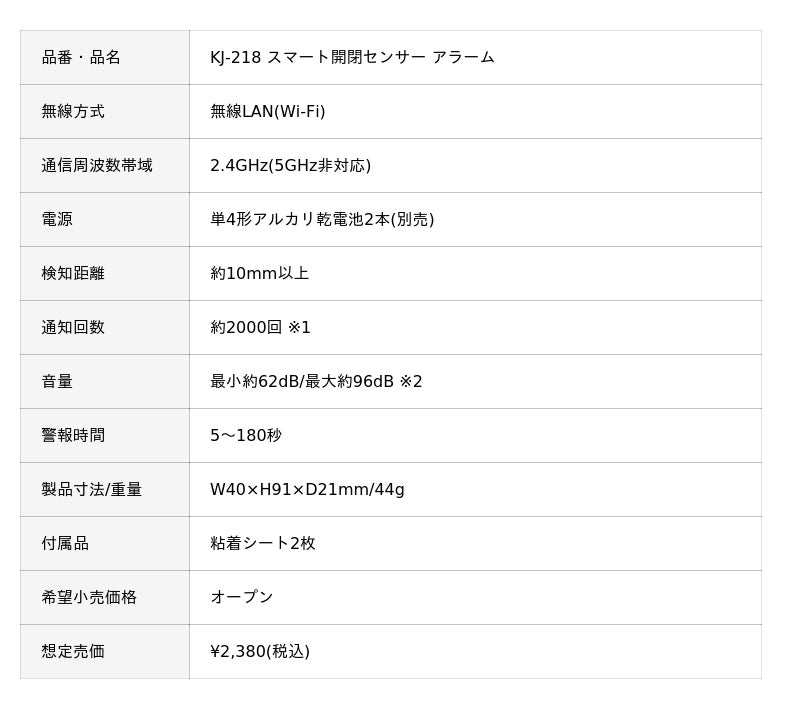Click the 通知回数 label cell
The width and height of the screenshot is (800, 709).
pyautogui.click(x=105, y=327)
